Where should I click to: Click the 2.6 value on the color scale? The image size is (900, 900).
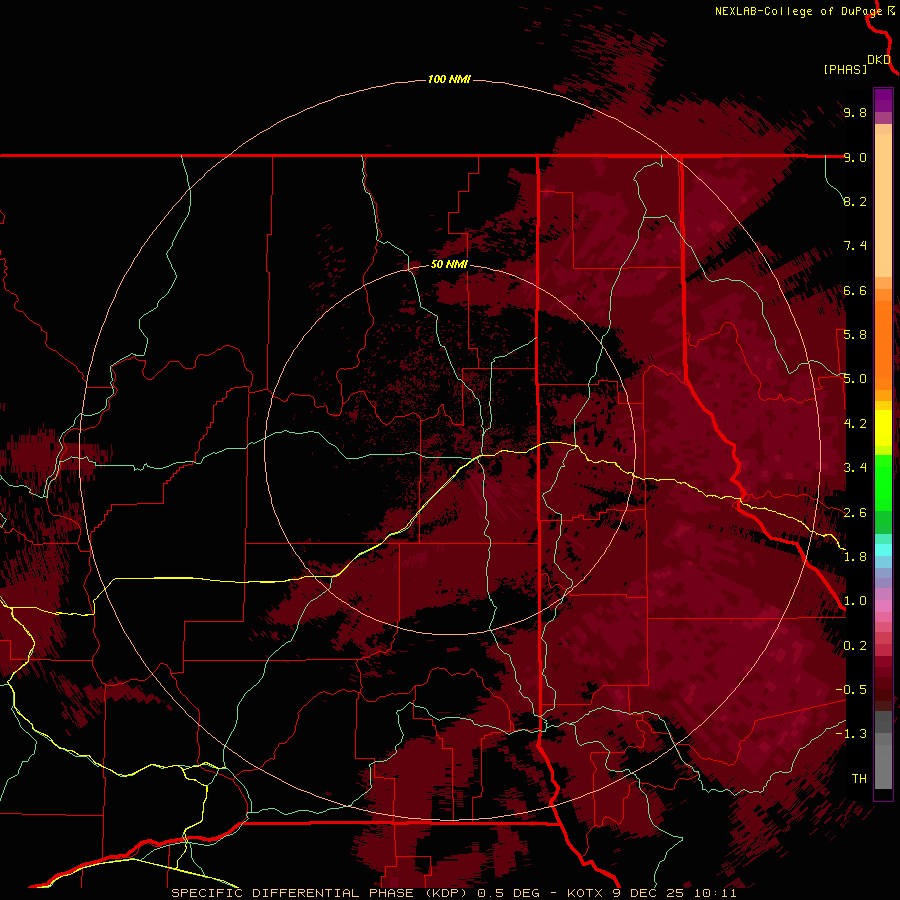(855, 513)
